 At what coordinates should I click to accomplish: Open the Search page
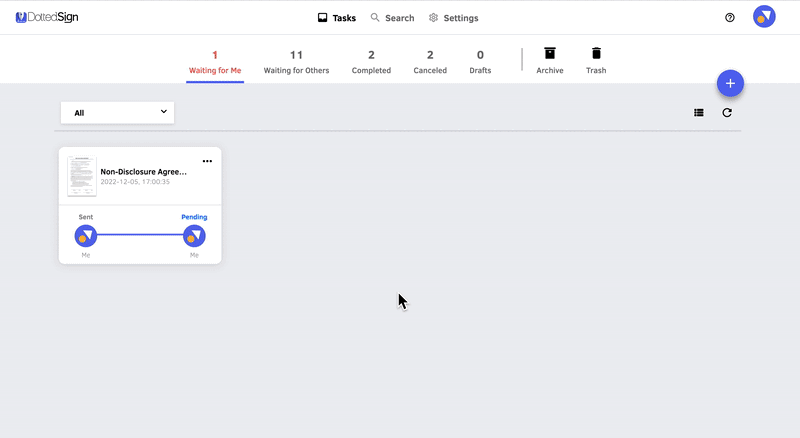[392, 18]
